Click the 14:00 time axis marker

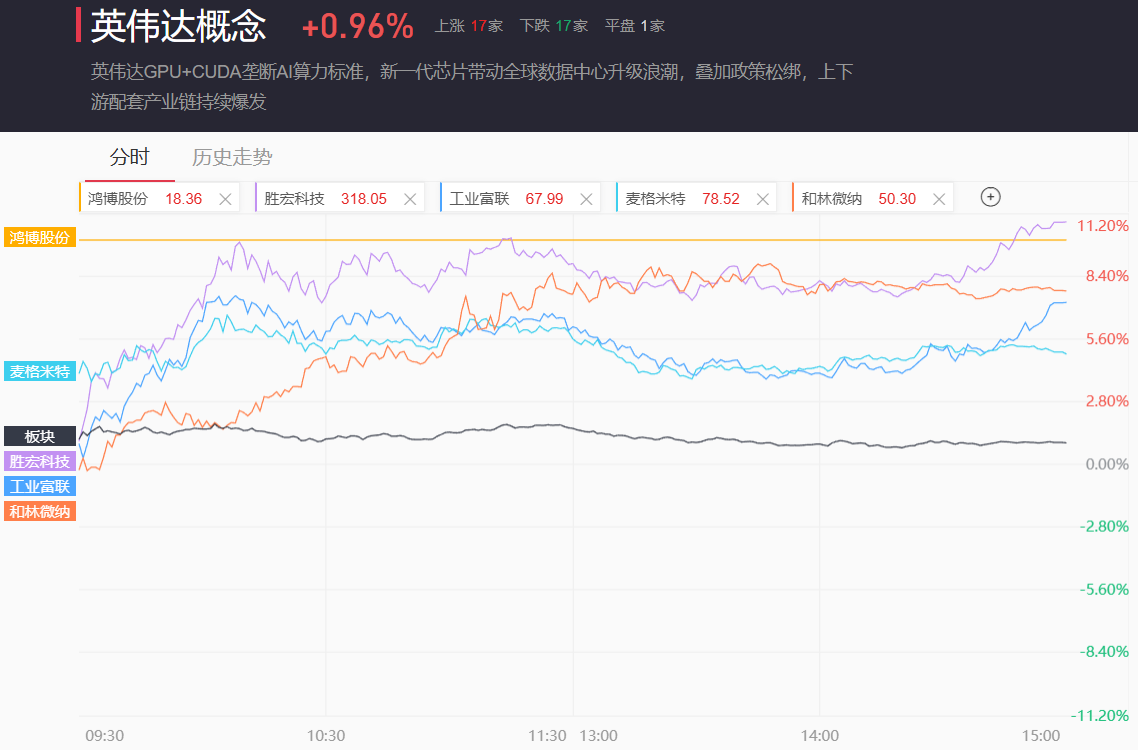coord(819,735)
